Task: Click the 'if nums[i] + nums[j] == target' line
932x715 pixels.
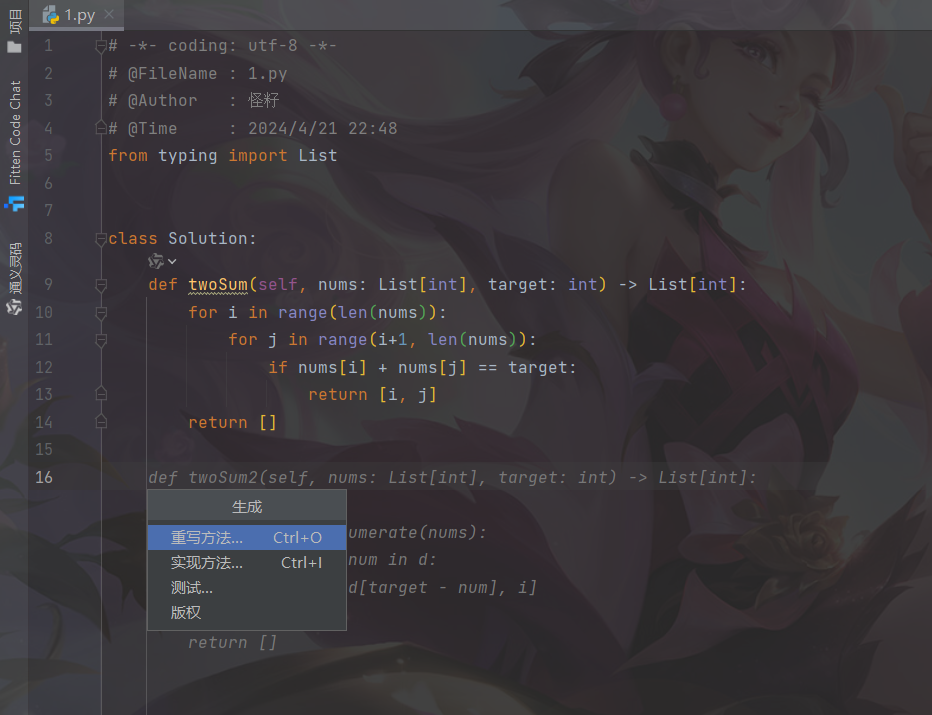Action: (422, 367)
